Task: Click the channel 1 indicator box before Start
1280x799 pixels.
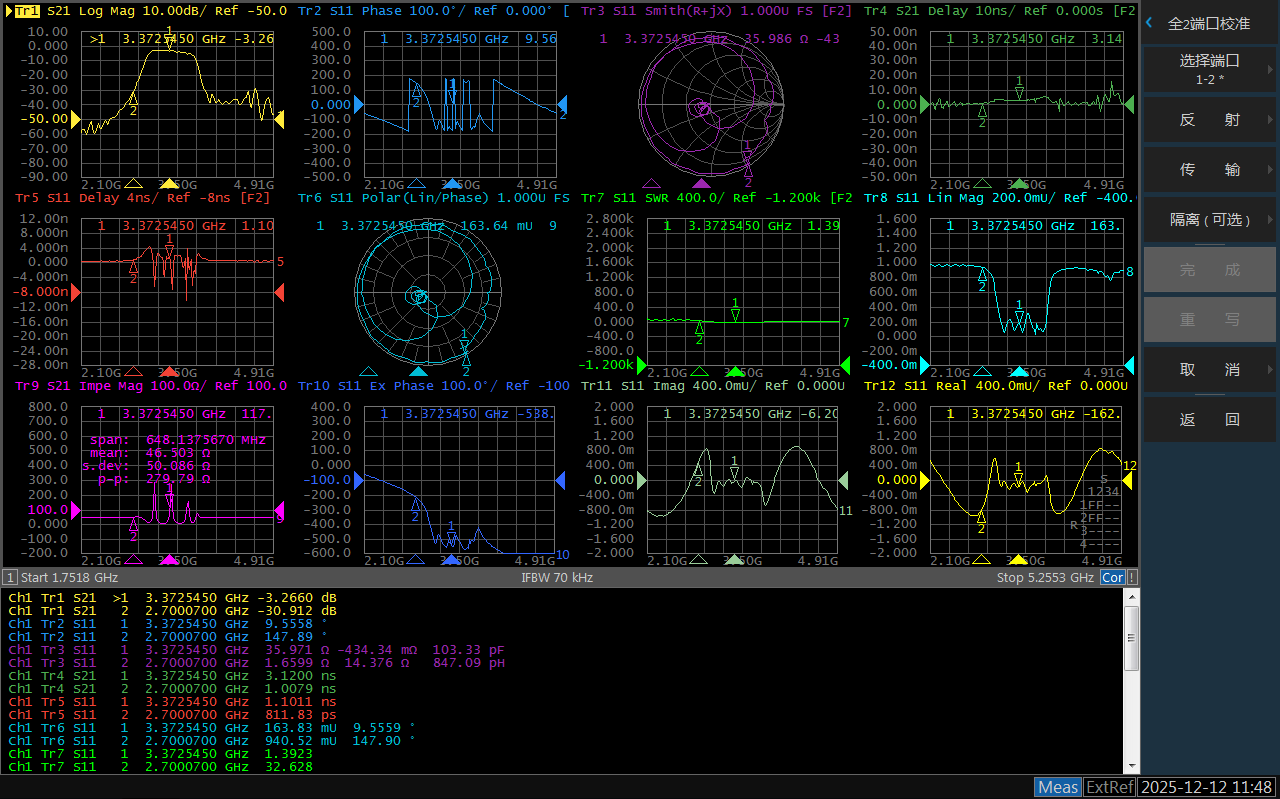Action: click(x=10, y=577)
